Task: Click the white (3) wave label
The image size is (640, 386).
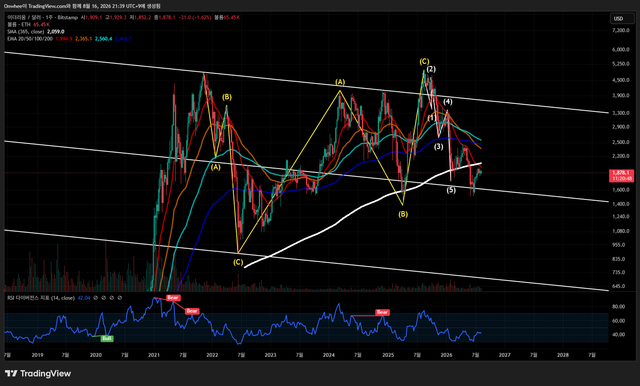Action: [x=438, y=146]
